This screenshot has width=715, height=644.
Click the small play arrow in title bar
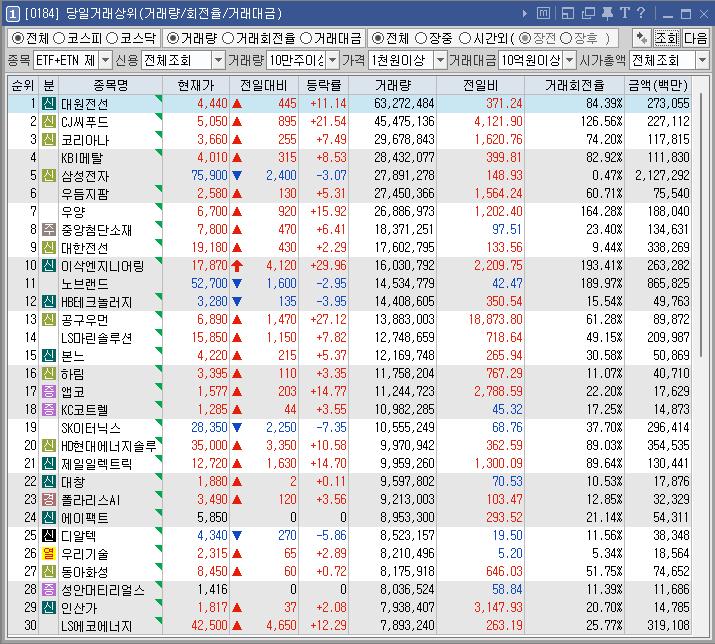(x=524, y=14)
